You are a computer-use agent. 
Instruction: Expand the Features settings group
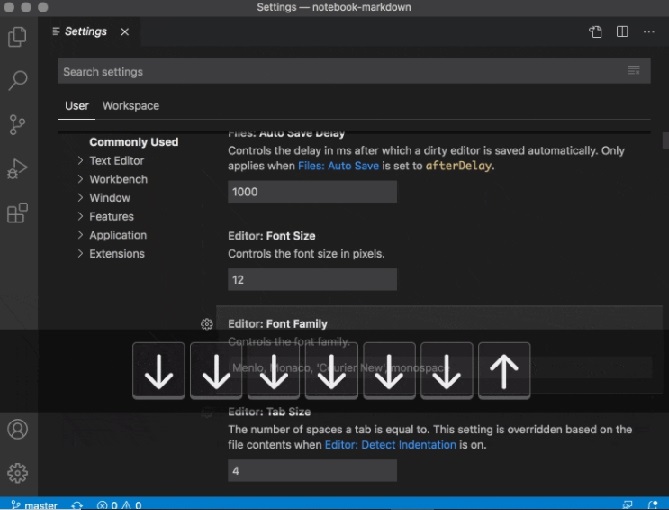[x=105, y=217]
